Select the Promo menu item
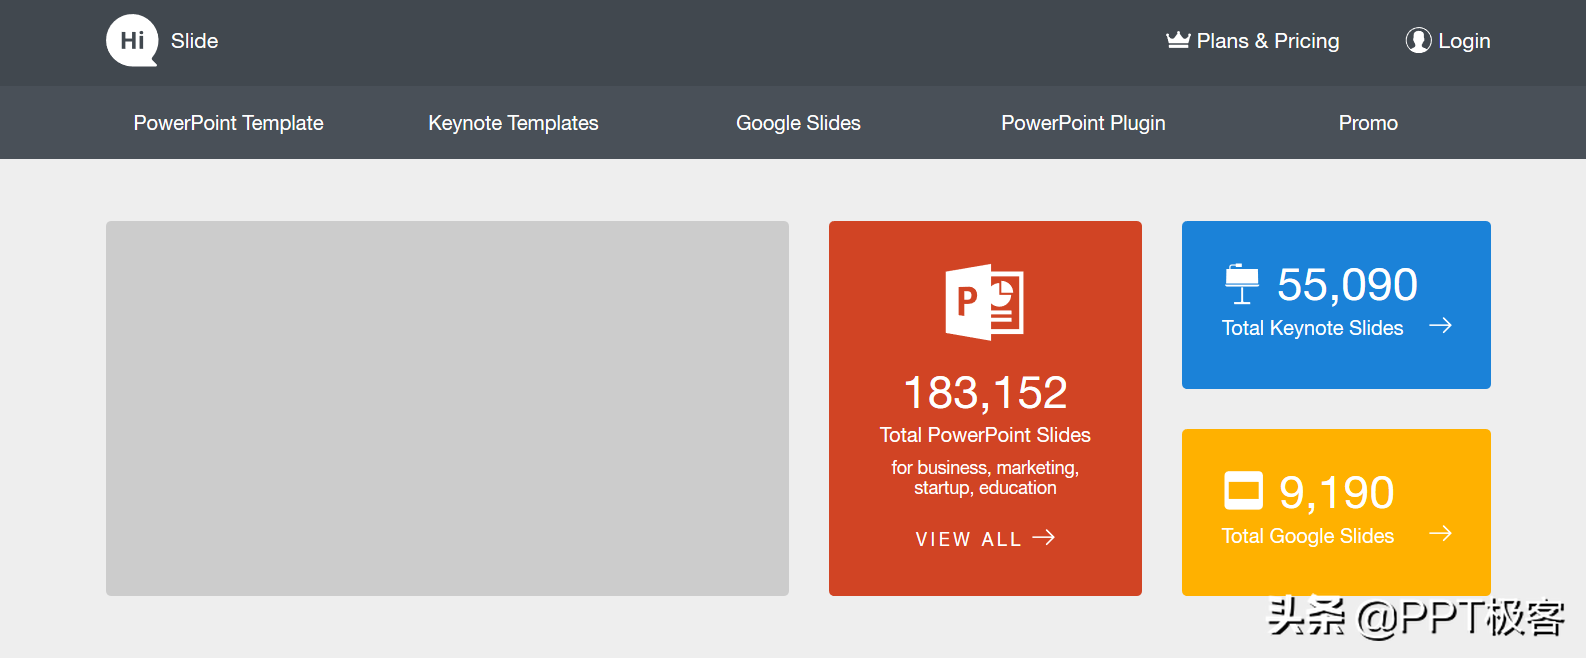Screen dimensions: 1586x658 1368,123
